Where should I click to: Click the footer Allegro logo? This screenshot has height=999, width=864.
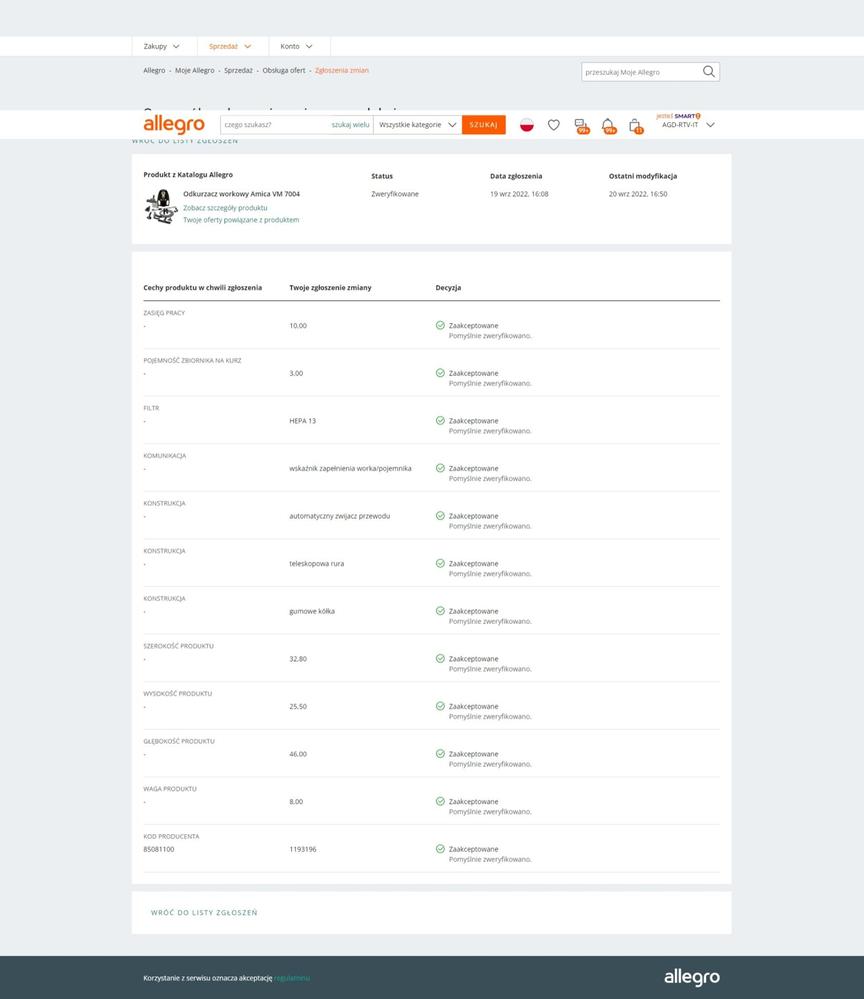pyautogui.click(x=691, y=977)
